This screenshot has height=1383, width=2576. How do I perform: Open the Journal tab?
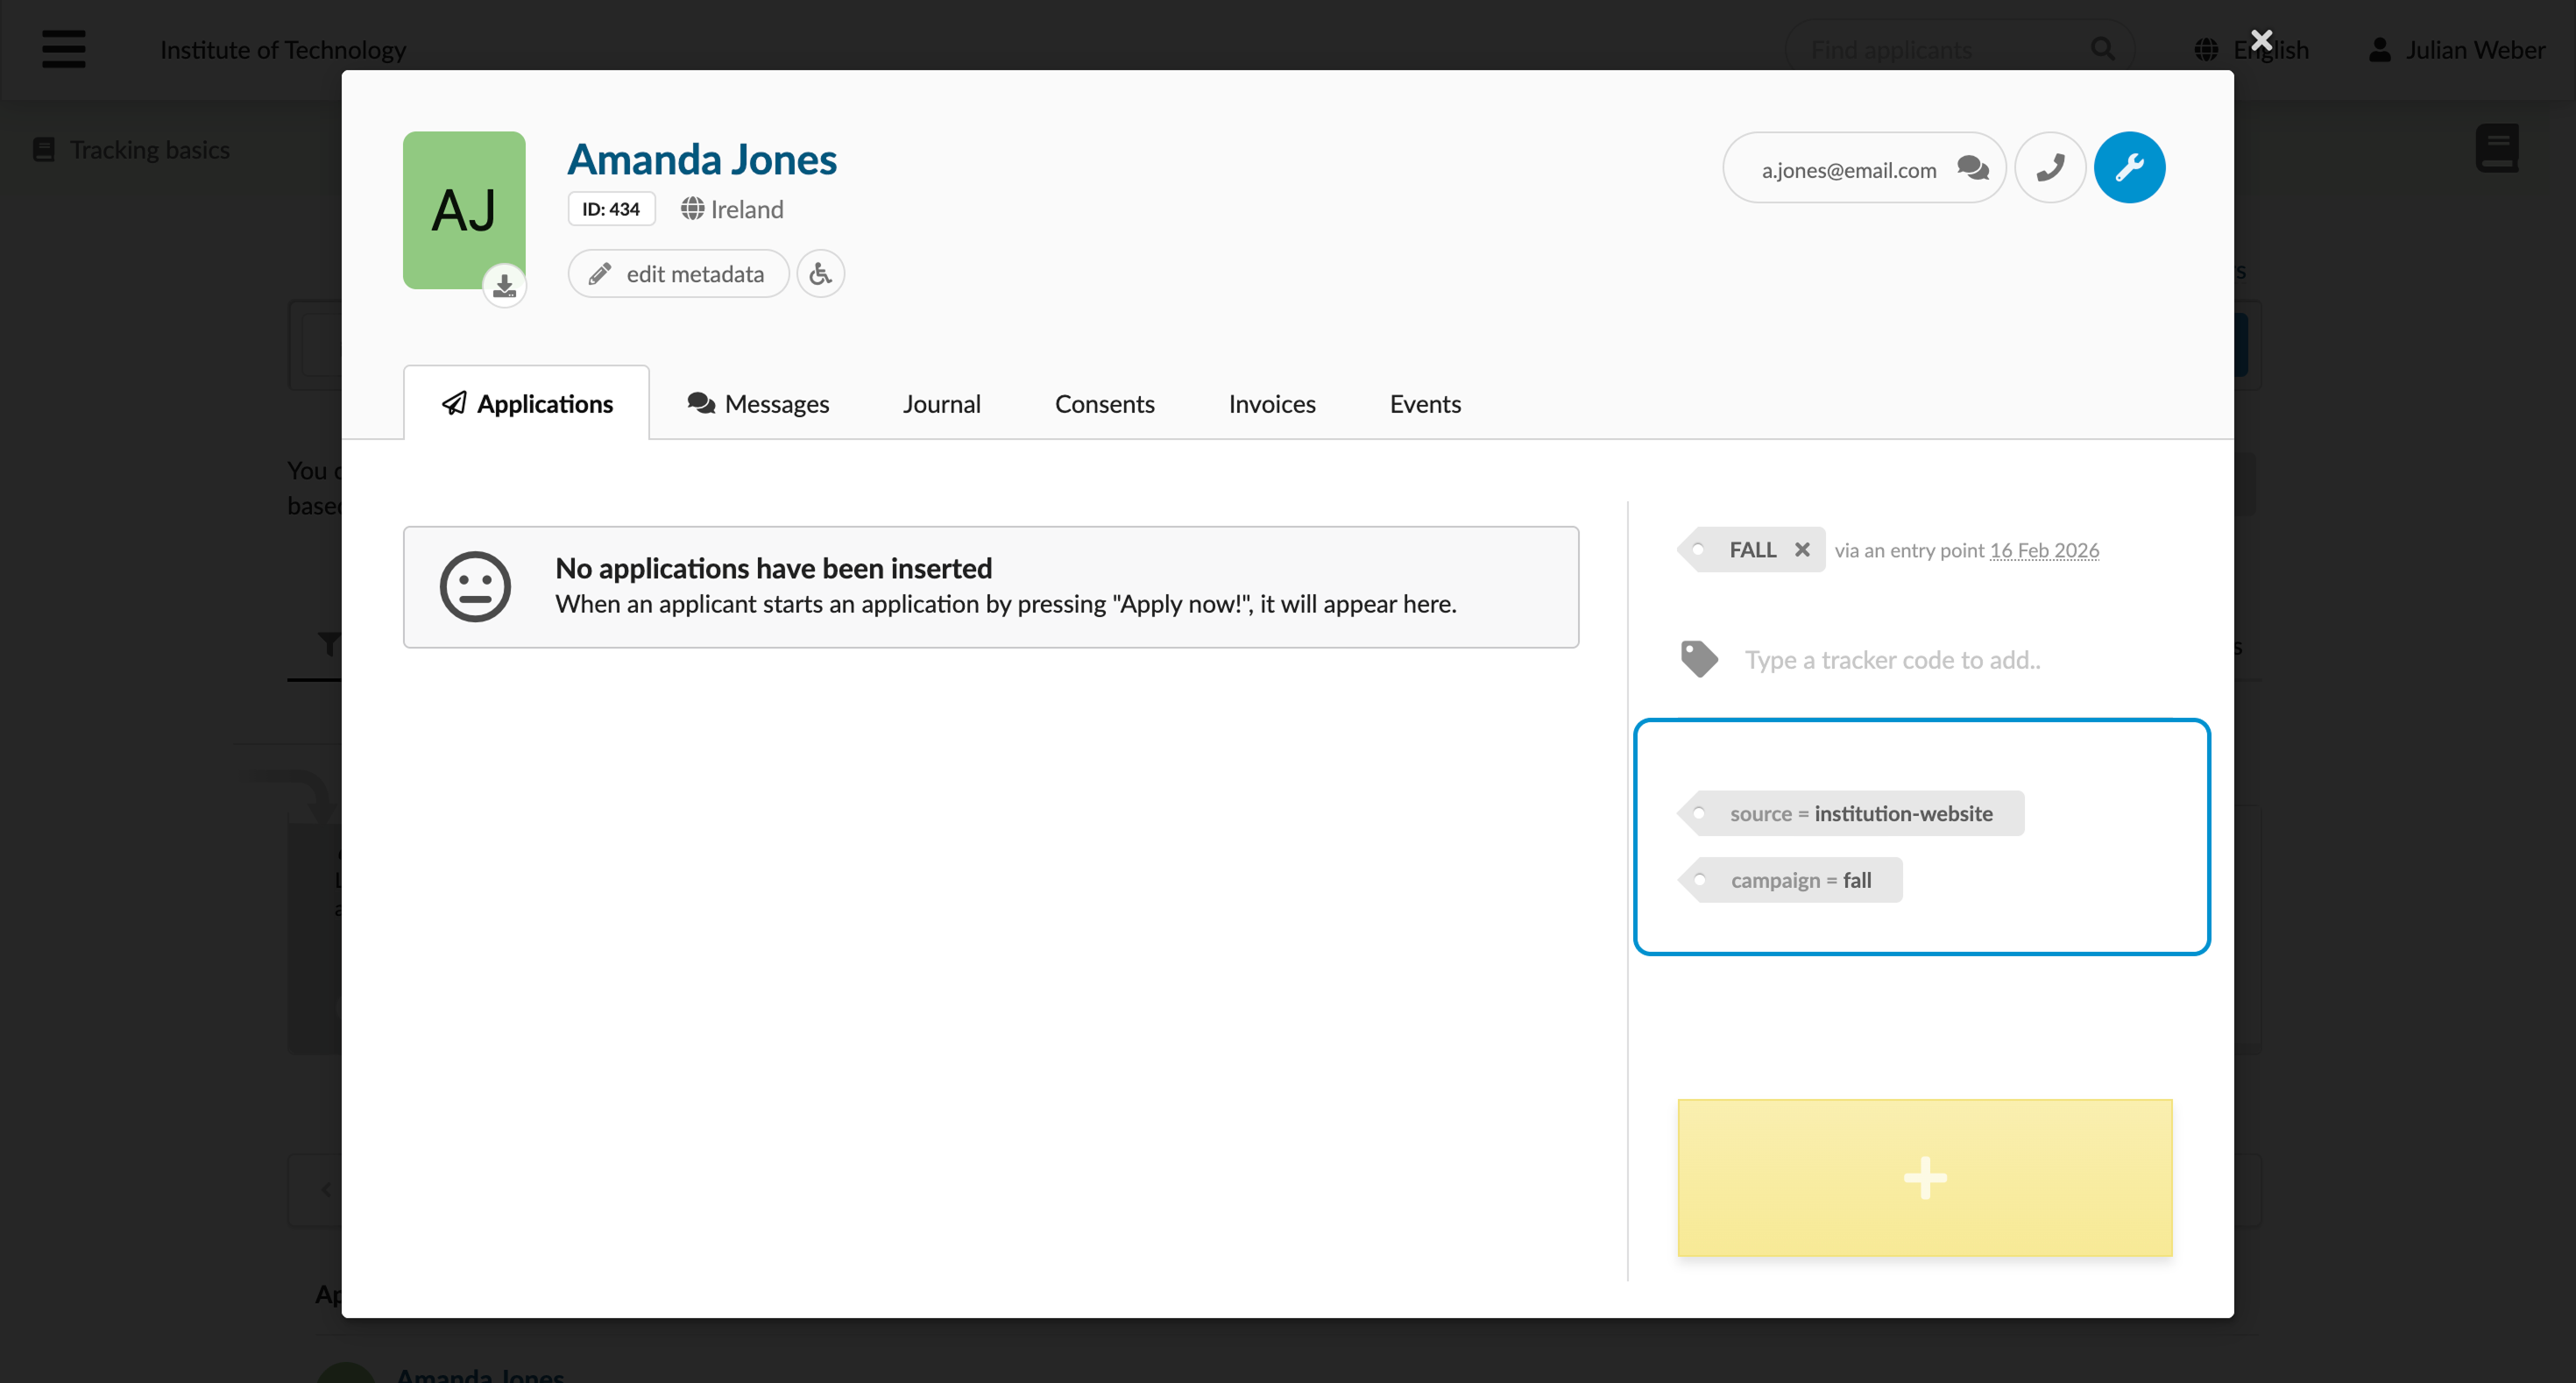coord(941,403)
